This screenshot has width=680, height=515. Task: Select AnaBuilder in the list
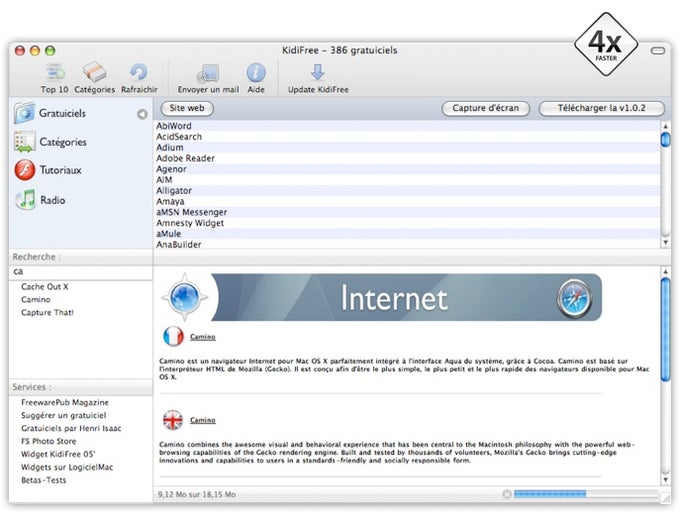point(407,244)
